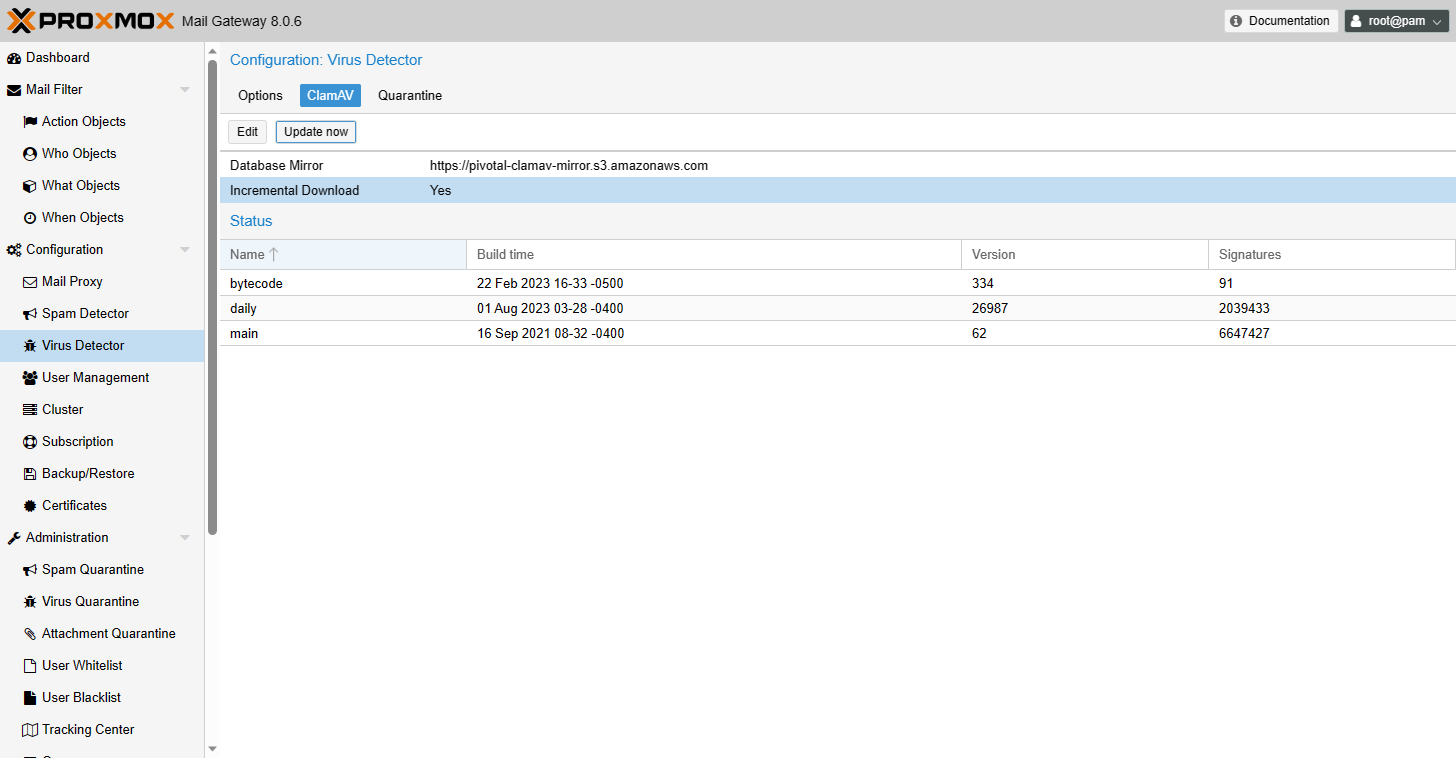Open the root@pam user dropdown
This screenshot has width=1456, height=758.
pos(1397,21)
